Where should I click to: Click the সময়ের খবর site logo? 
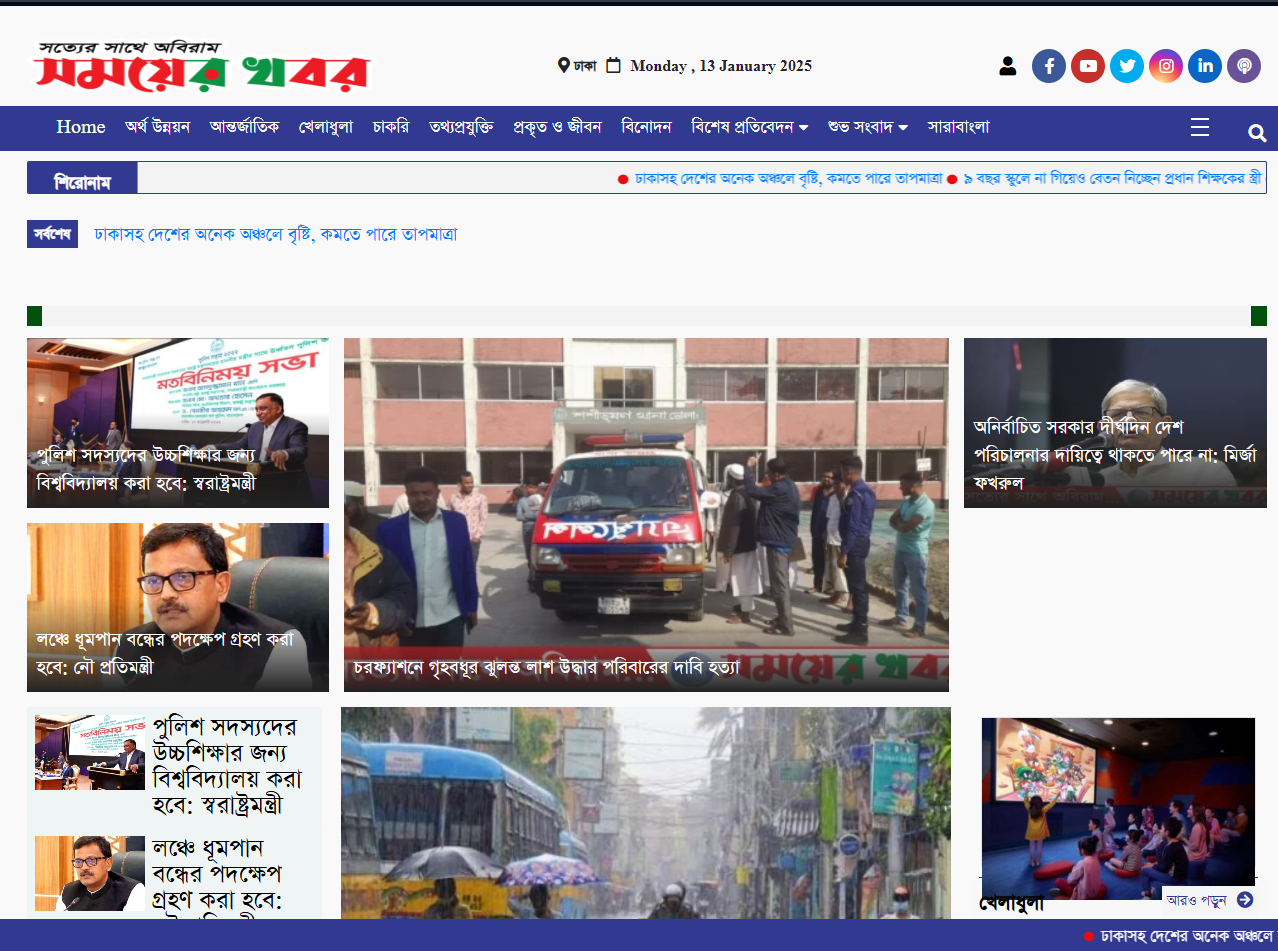(202, 67)
